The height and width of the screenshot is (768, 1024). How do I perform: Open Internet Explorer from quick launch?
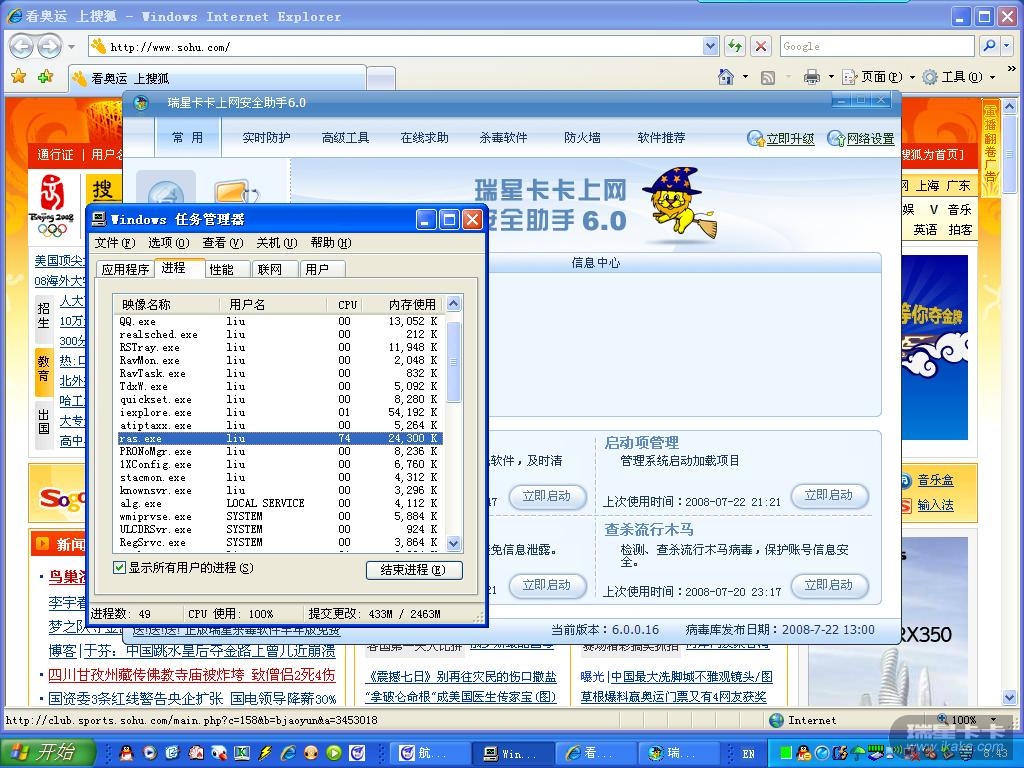pos(288,753)
